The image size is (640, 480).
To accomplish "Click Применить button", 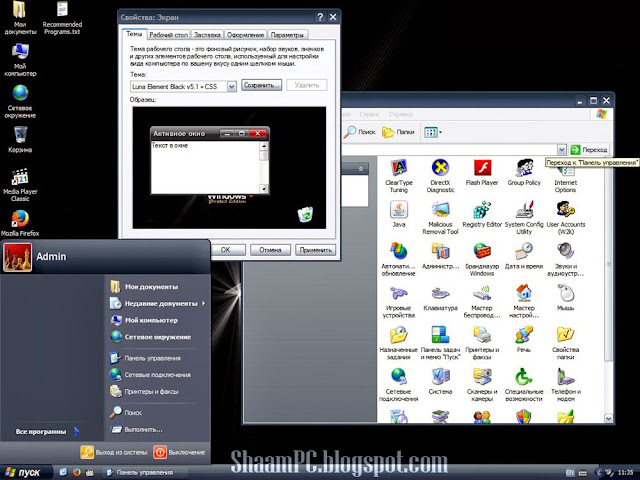I will [x=315, y=250].
